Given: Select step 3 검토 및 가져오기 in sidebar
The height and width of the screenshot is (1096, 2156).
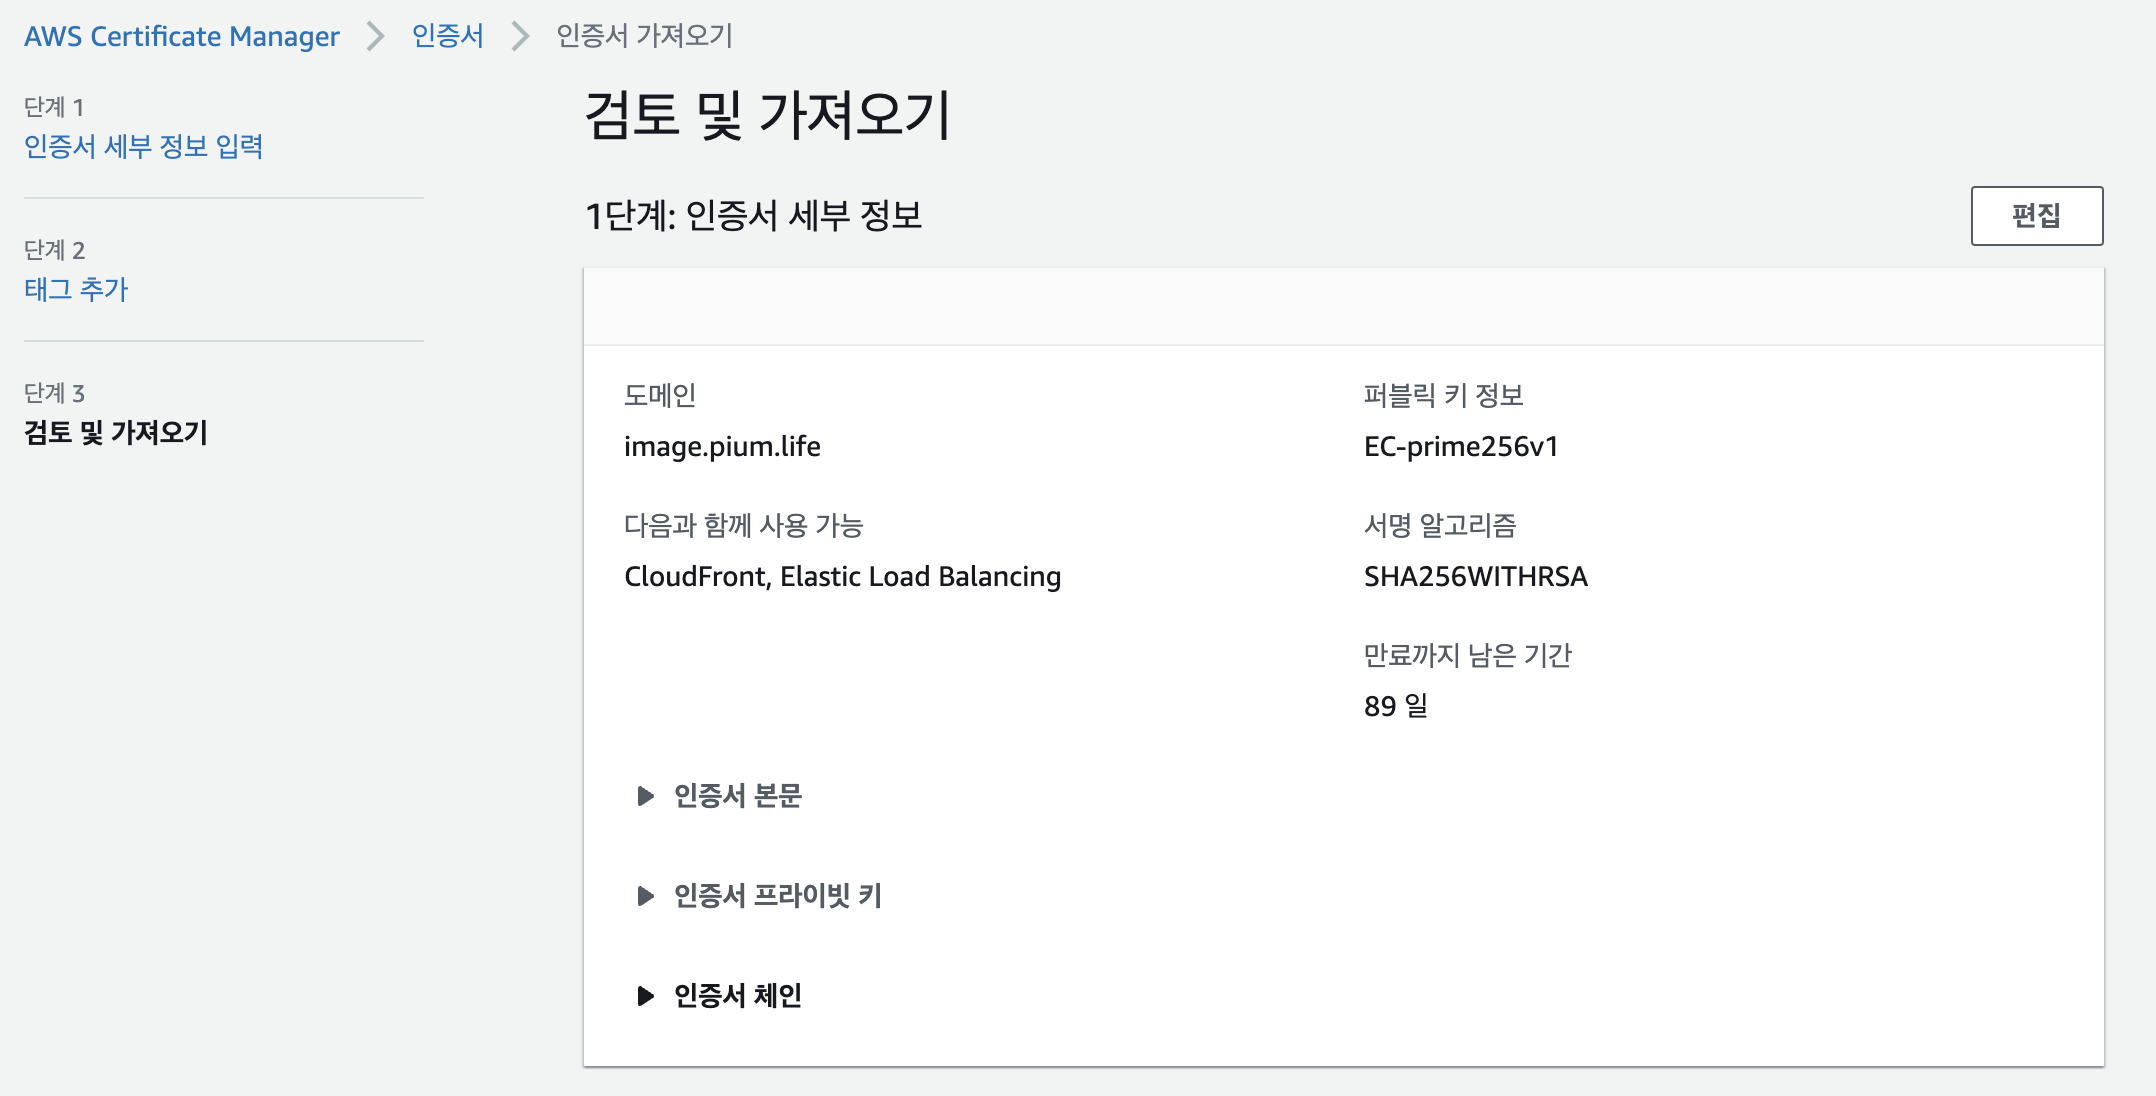Looking at the screenshot, I should 116,433.
